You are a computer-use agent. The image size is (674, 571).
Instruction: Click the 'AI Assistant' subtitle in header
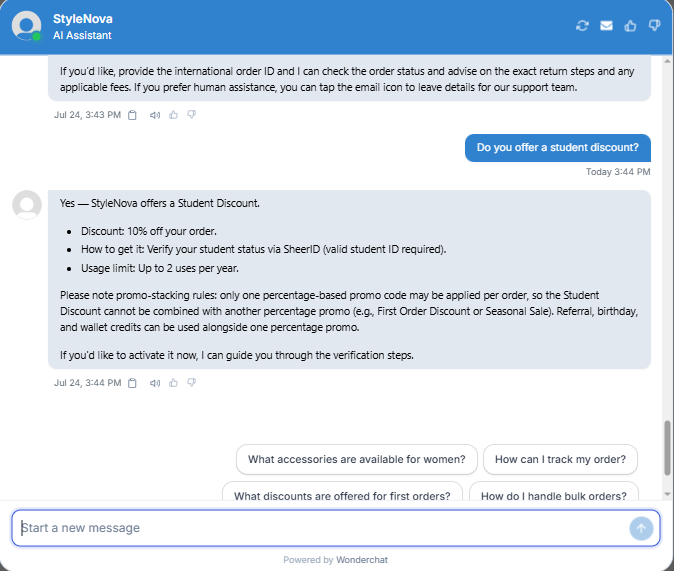tap(82, 35)
